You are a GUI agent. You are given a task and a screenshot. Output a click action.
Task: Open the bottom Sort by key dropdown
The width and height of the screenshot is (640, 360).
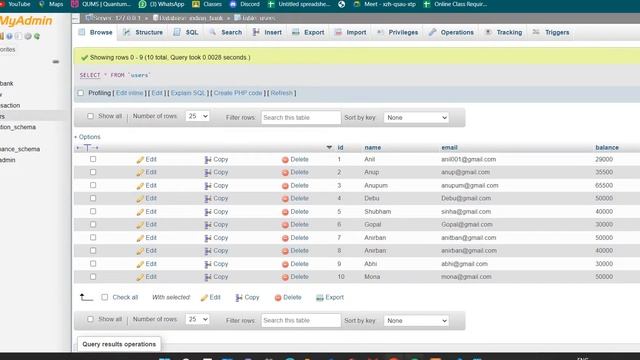(x=416, y=321)
